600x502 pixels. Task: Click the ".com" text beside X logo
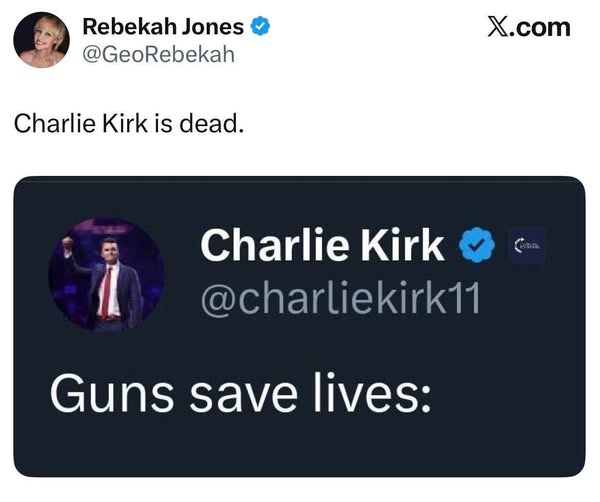(542, 27)
